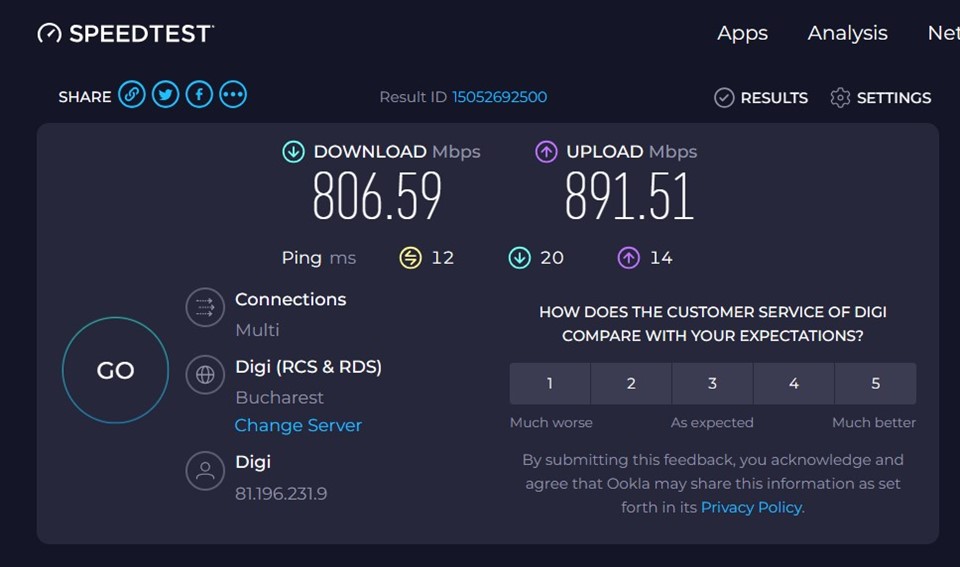Open Result ID 15052692500 link
Screen dimensions: 960x567
coord(499,97)
